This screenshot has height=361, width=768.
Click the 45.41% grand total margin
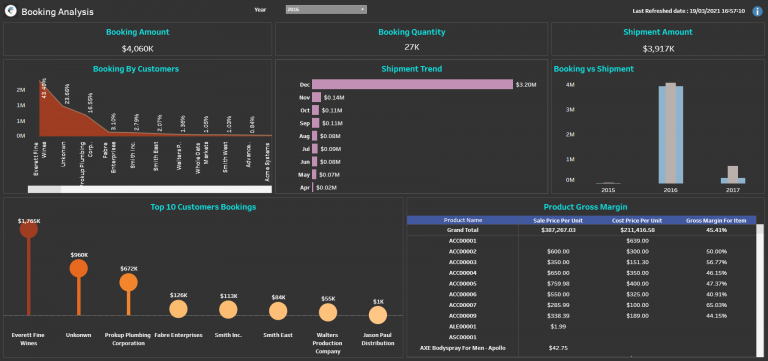717,230
